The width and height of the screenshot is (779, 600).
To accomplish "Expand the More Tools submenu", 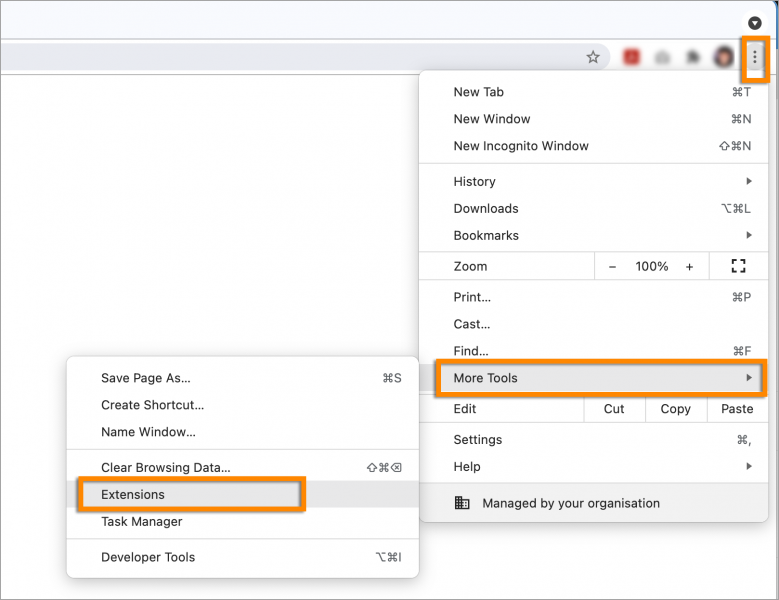I will (594, 378).
